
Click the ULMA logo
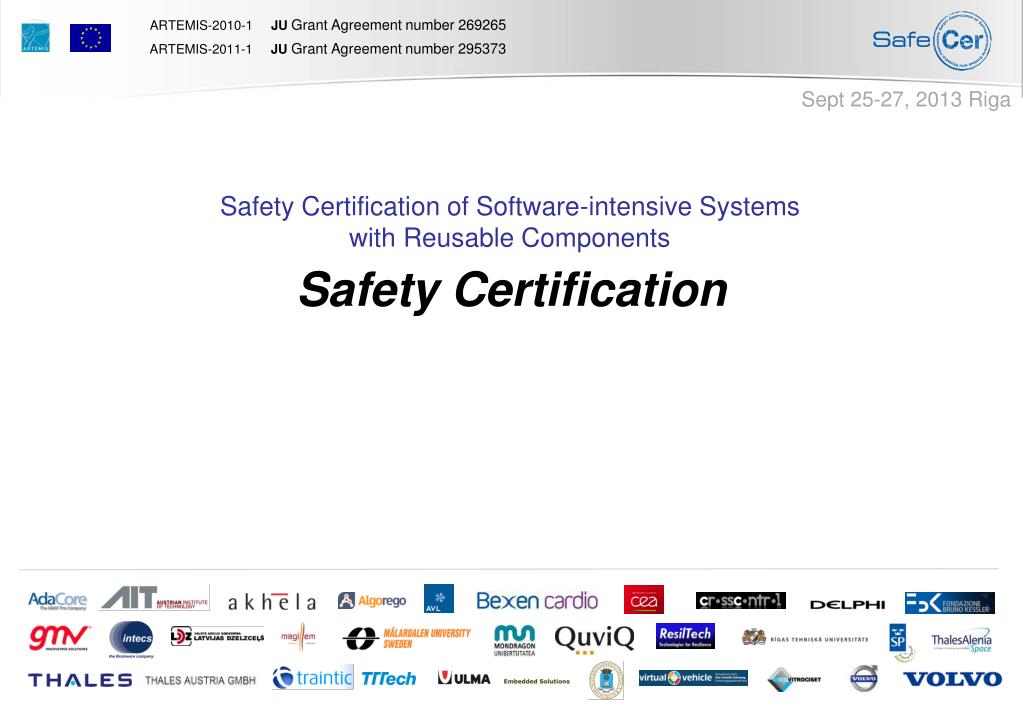464,678
